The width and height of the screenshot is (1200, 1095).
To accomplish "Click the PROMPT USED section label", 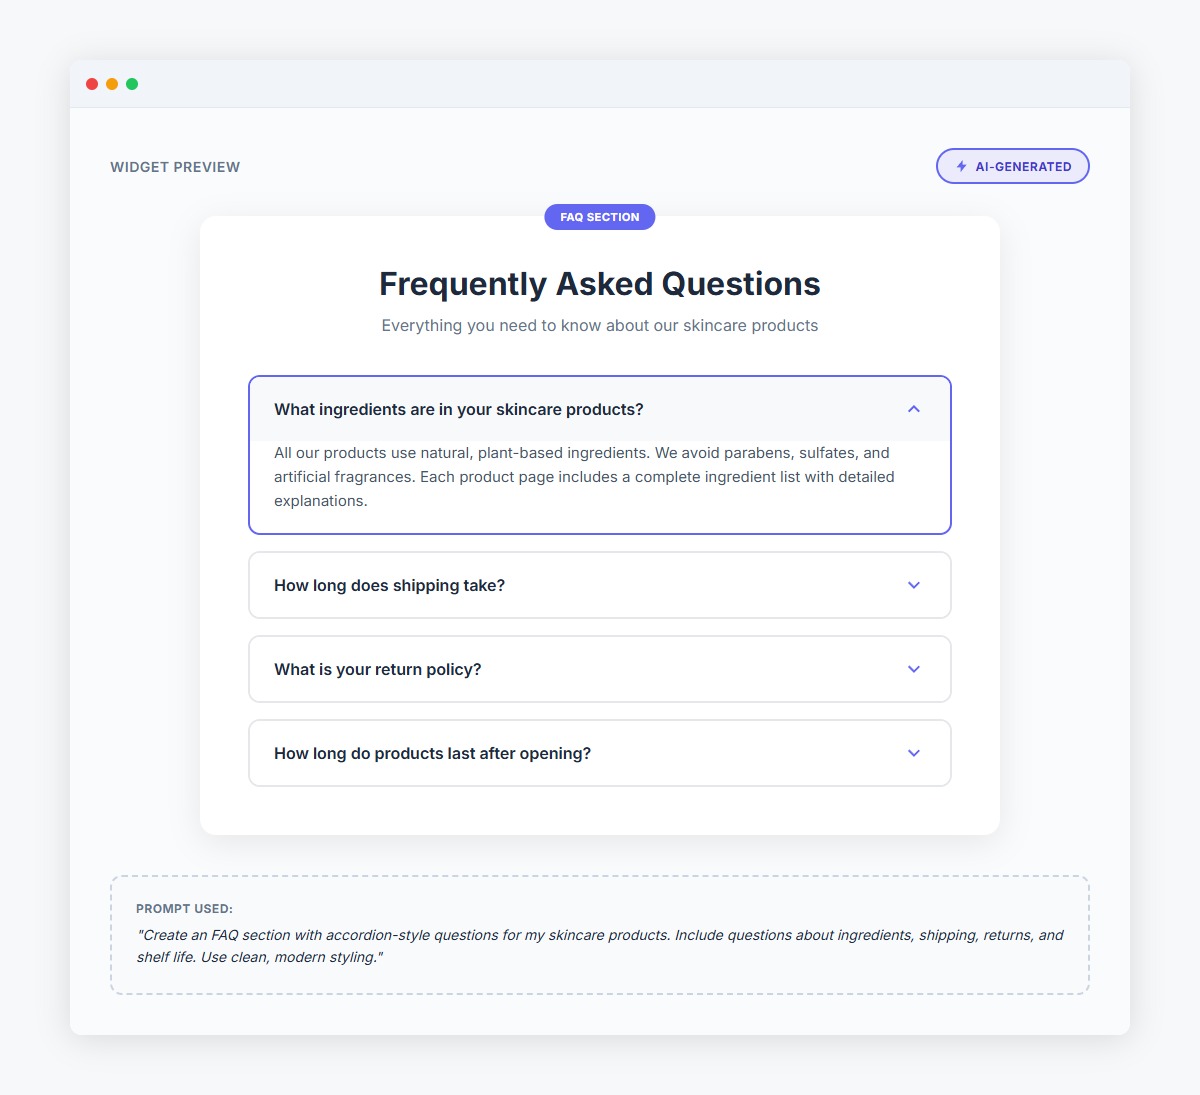I will pos(183,909).
